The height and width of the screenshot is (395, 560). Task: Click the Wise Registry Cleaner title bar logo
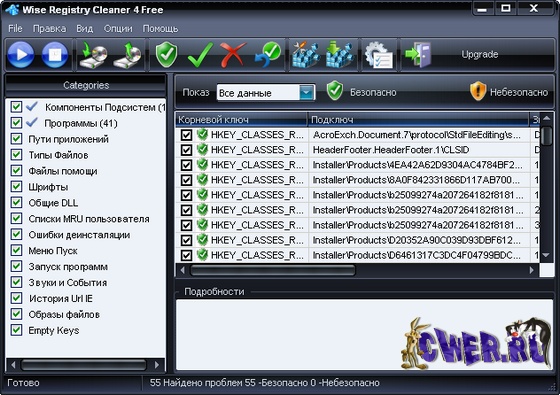coord(12,9)
